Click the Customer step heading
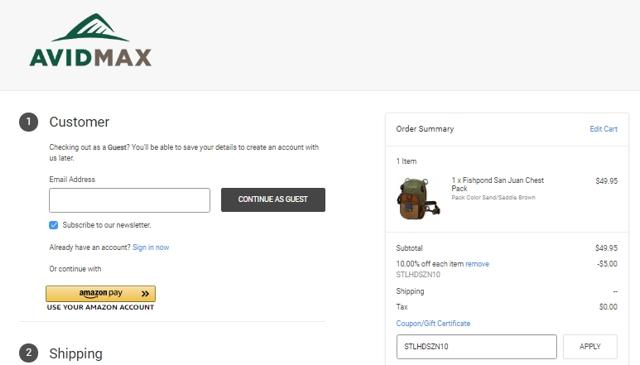The image size is (640, 365). pos(79,122)
